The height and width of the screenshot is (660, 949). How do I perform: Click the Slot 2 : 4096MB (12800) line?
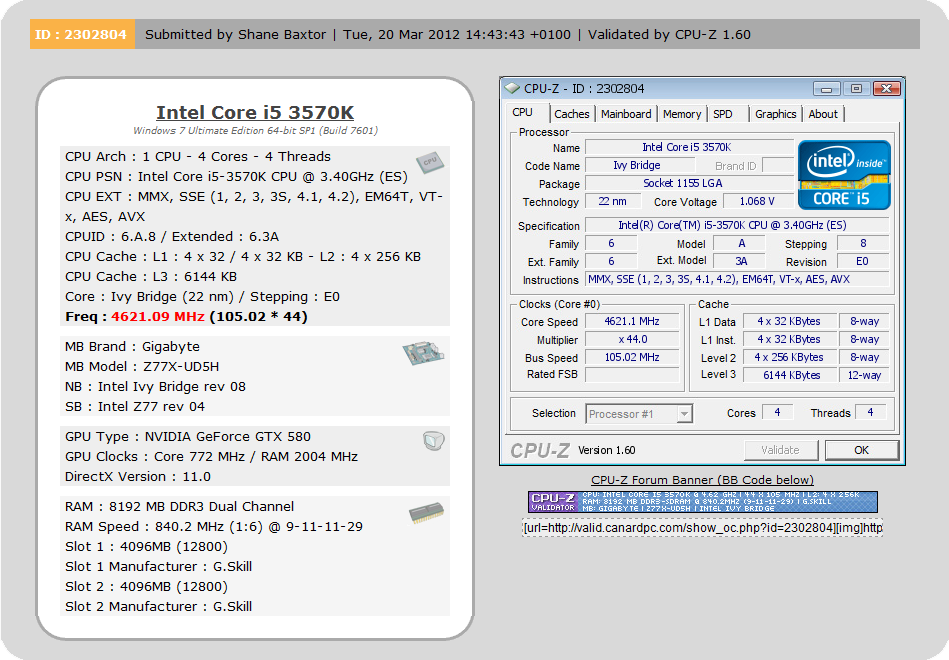pyautogui.click(x=146, y=587)
